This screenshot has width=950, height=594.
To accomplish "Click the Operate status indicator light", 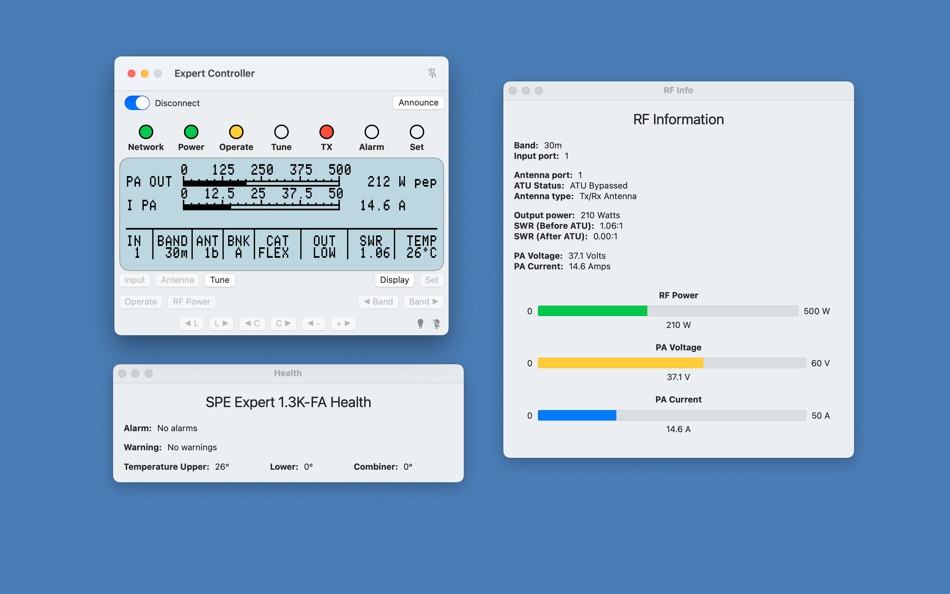I will [236, 130].
